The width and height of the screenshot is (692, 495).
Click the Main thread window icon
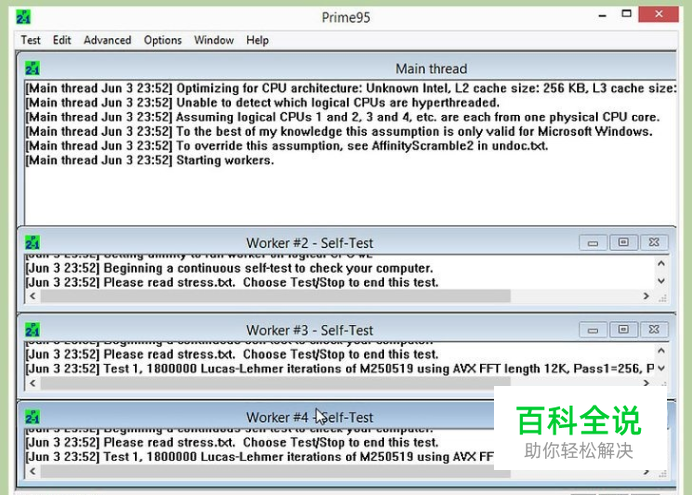tap(32, 68)
